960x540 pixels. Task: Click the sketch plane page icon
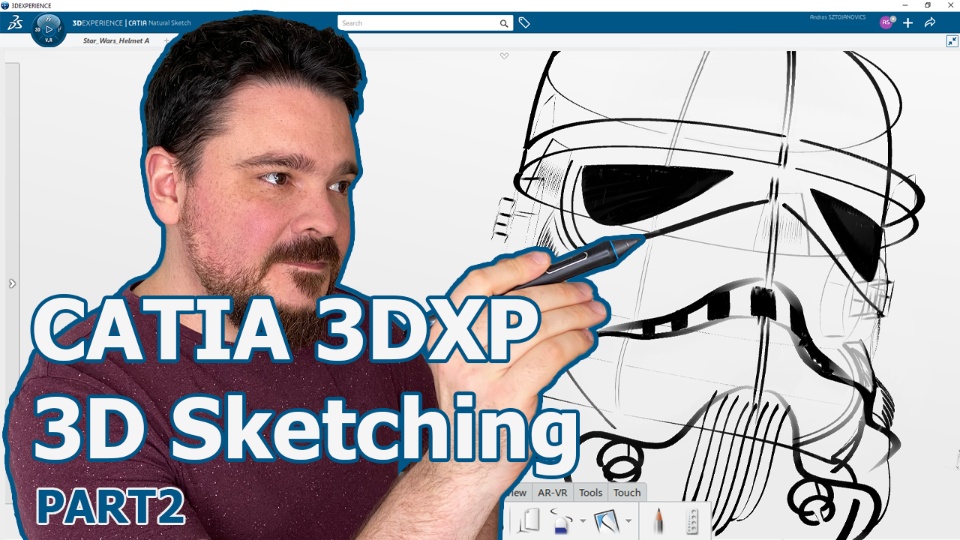pyautogui.click(x=528, y=521)
